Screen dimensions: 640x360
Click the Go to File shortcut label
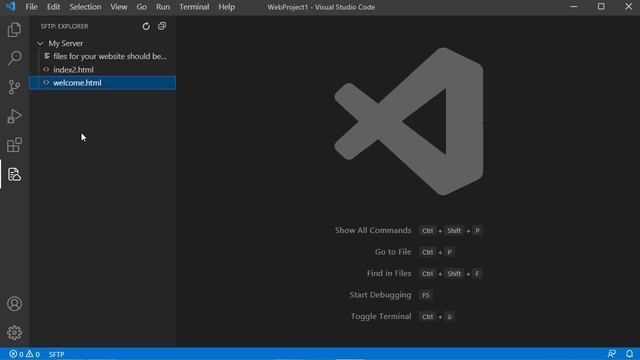[393, 252]
